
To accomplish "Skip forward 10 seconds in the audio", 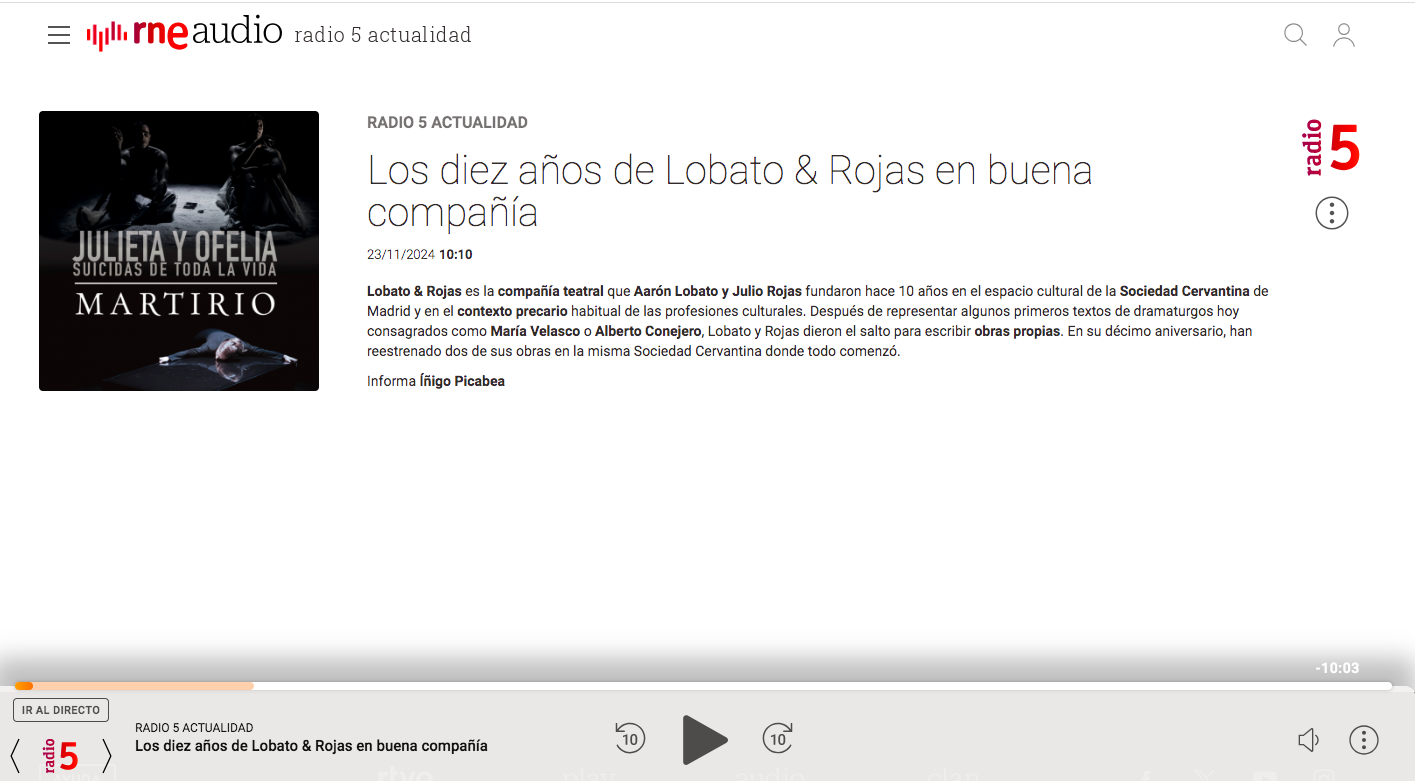I will (777, 739).
